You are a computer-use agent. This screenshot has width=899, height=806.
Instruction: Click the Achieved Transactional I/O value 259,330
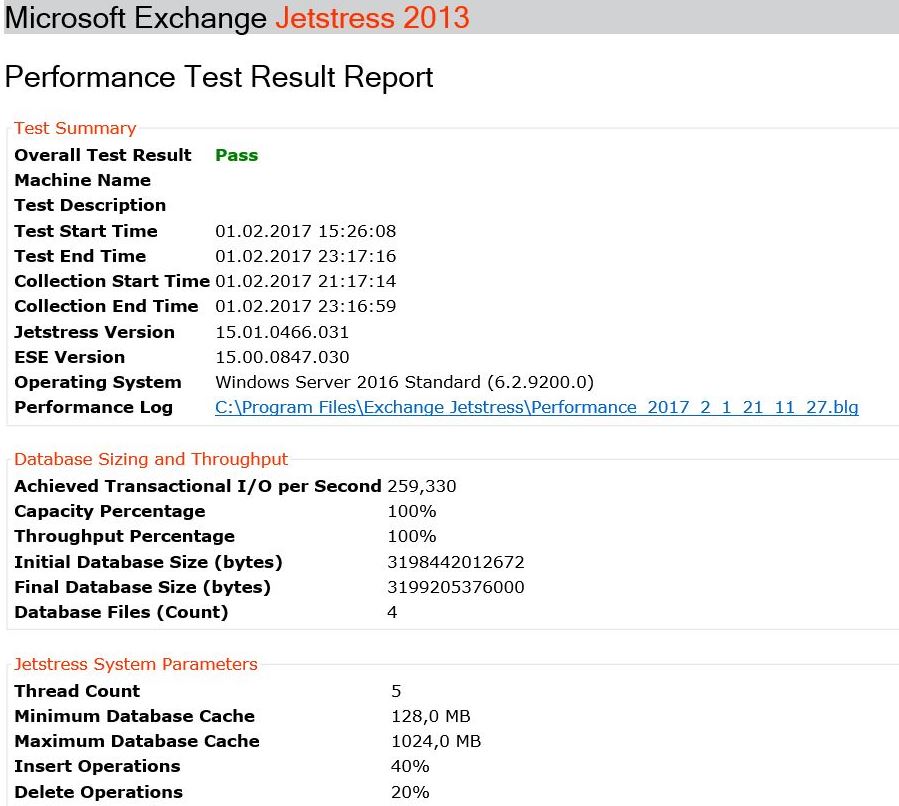click(x=421, y=486)
